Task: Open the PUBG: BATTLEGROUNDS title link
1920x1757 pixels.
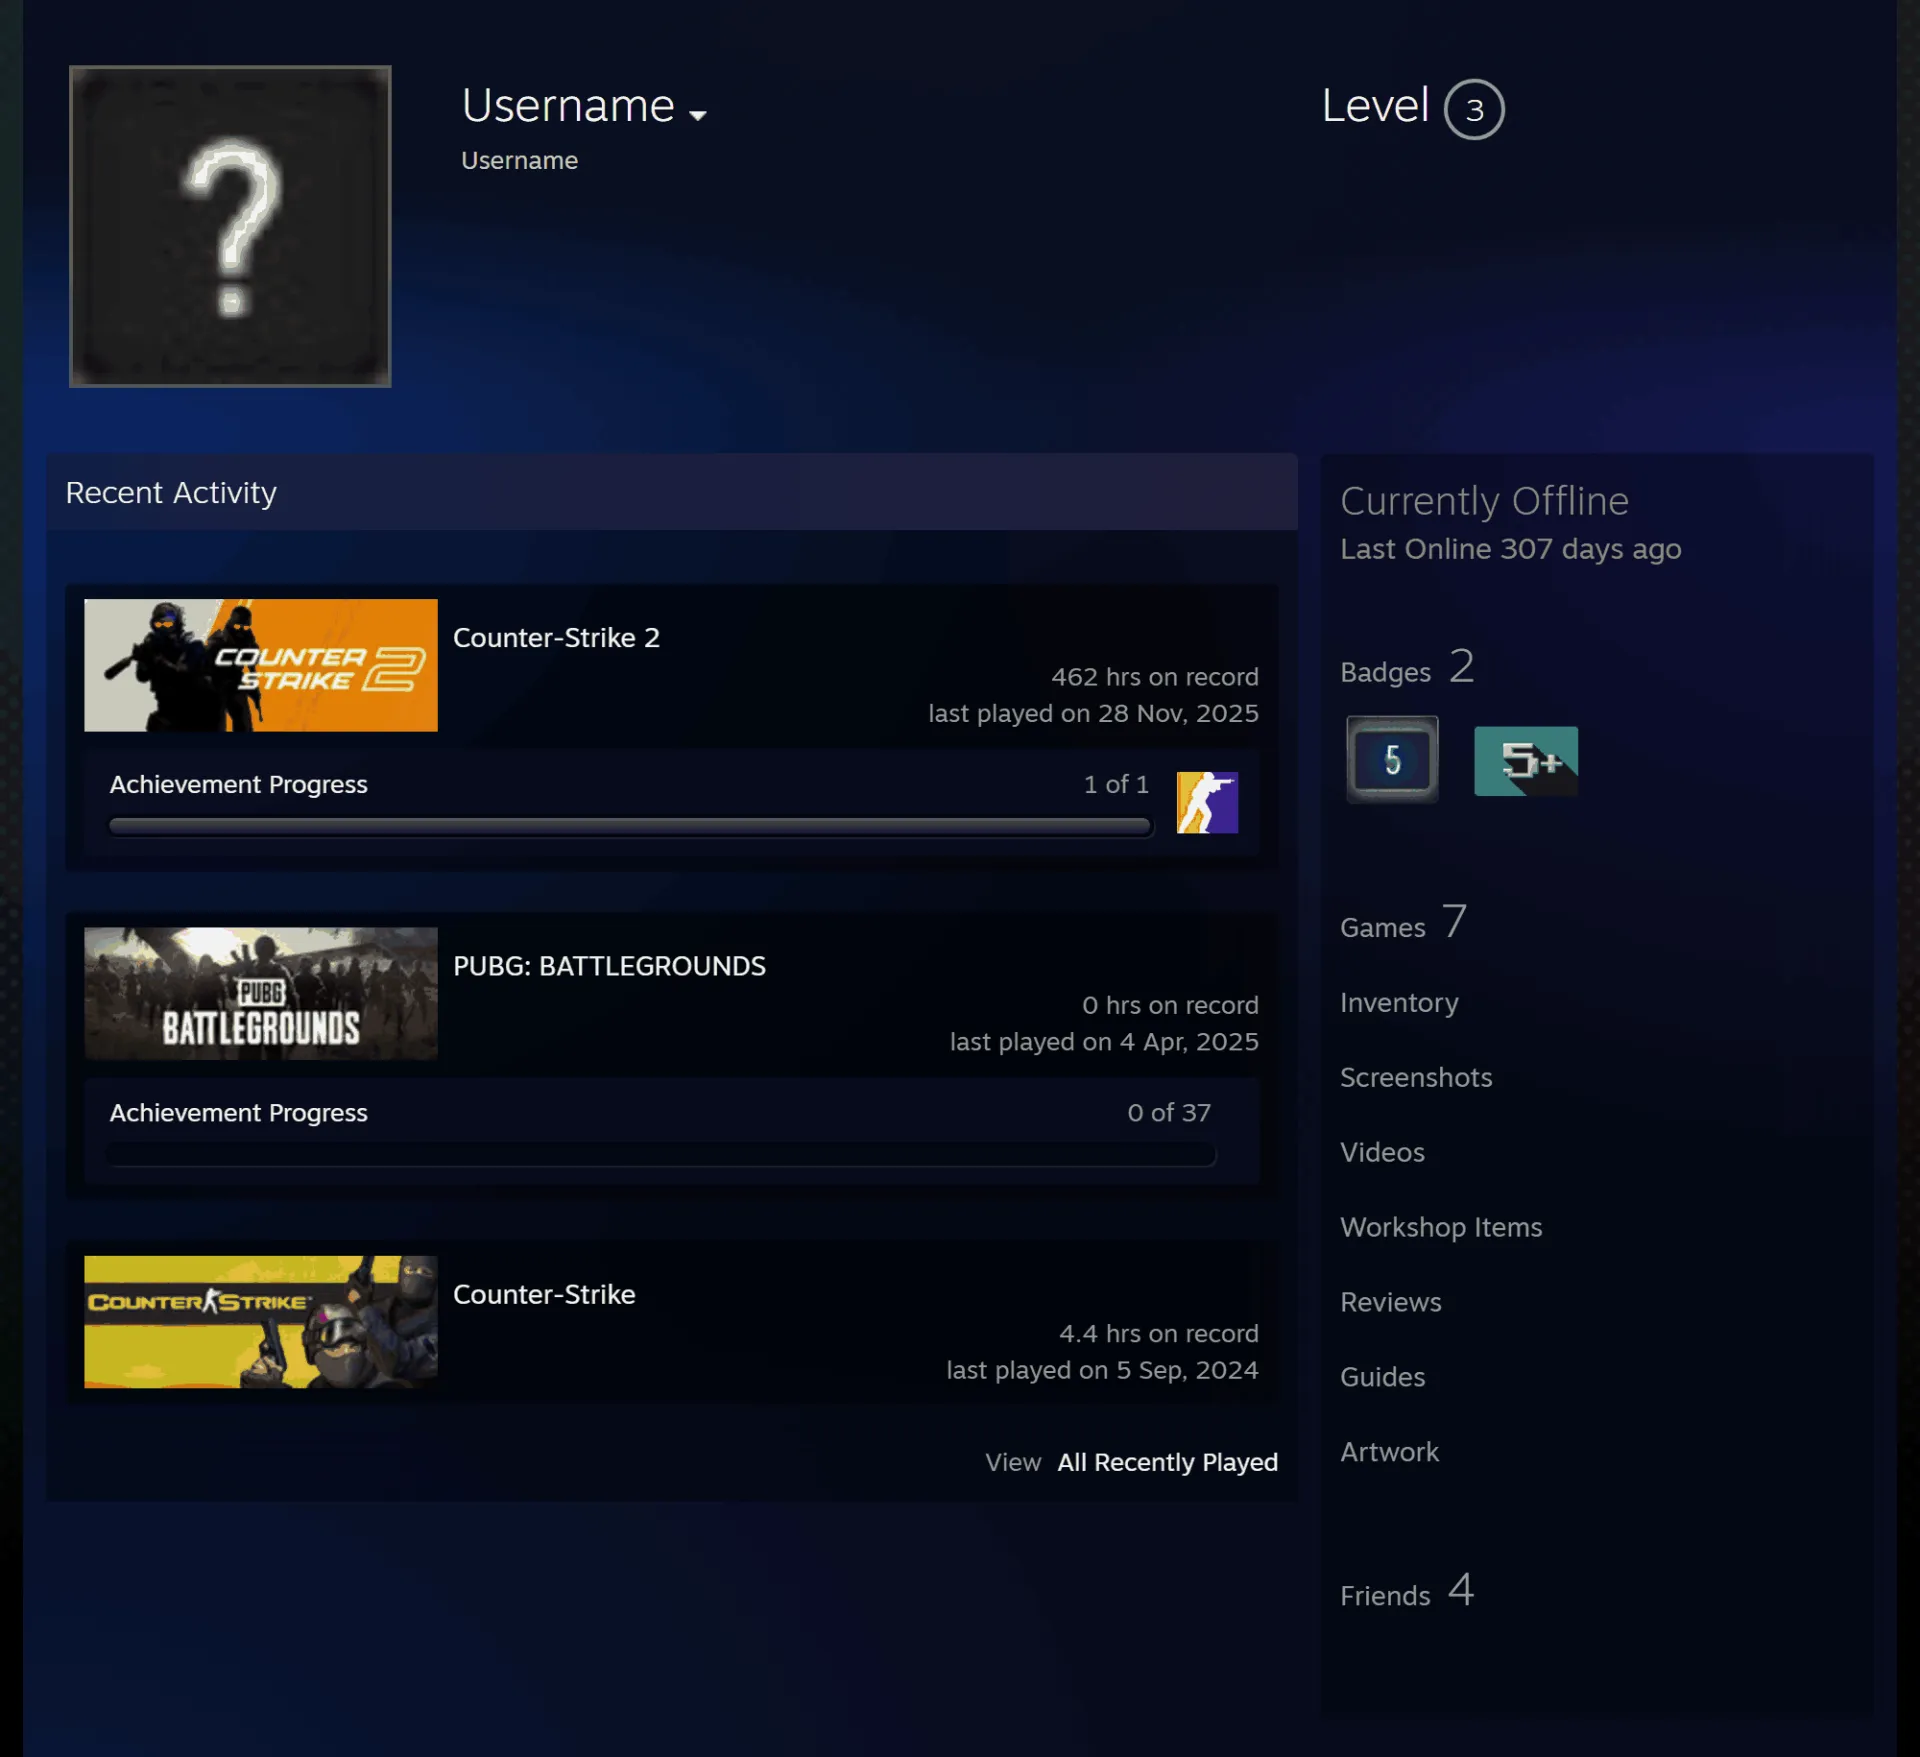Action: click(609, 966)
